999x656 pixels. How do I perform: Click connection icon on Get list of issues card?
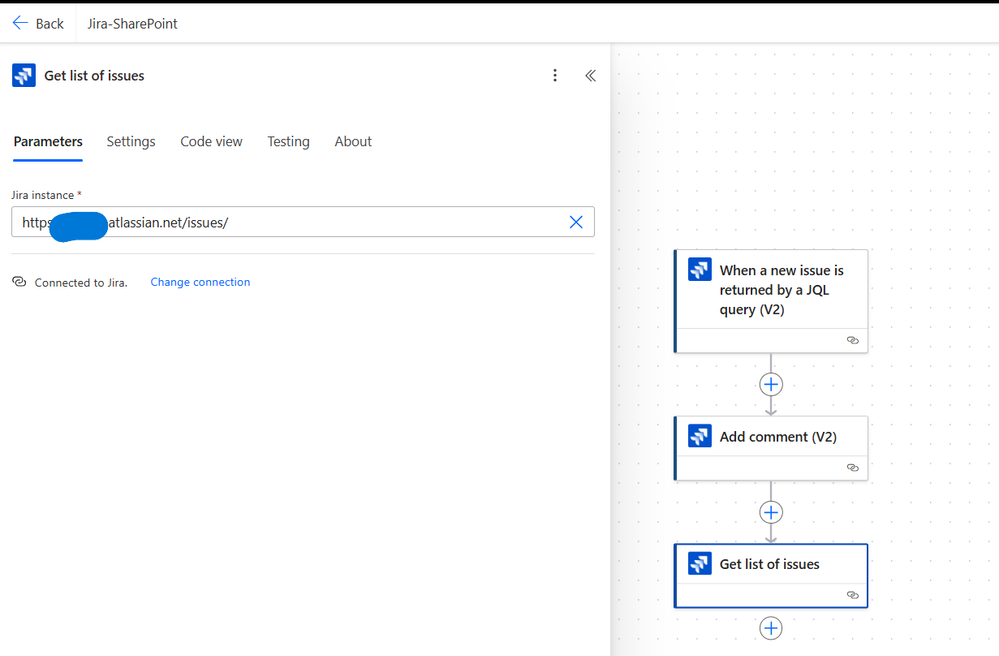852,595
